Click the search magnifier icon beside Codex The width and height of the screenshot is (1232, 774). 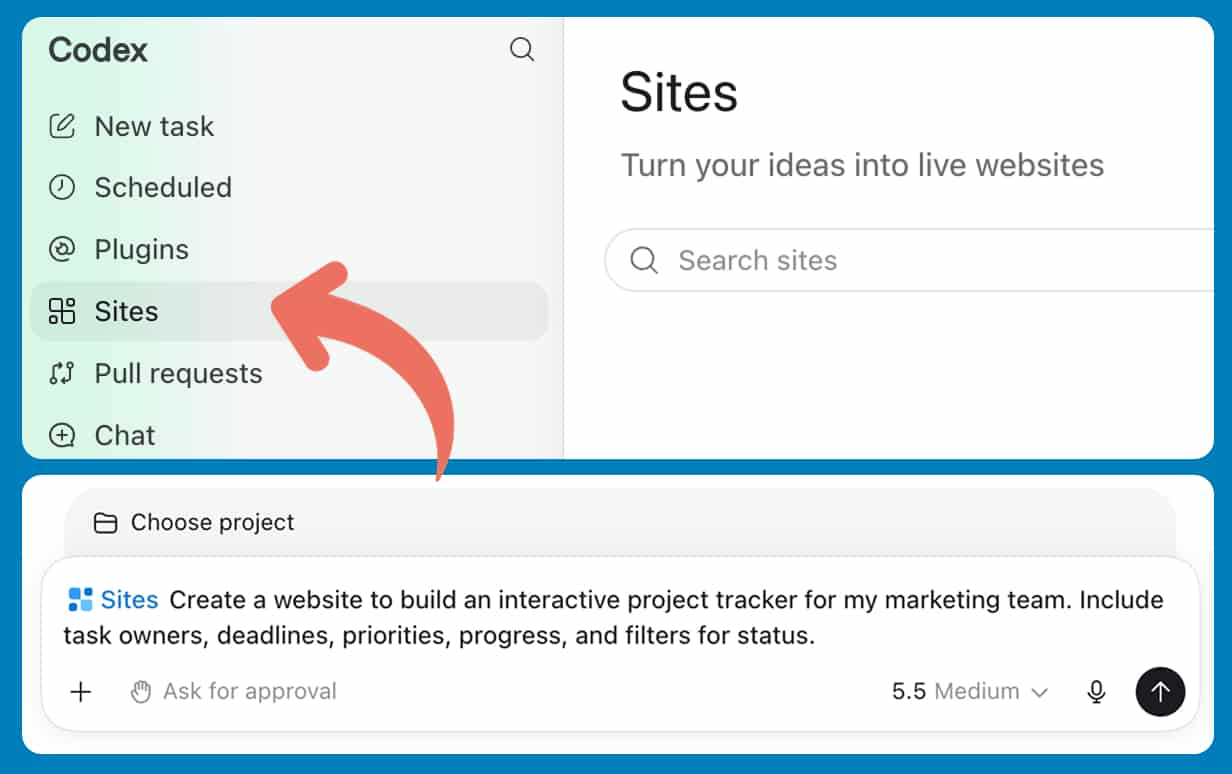coord(522,49)
